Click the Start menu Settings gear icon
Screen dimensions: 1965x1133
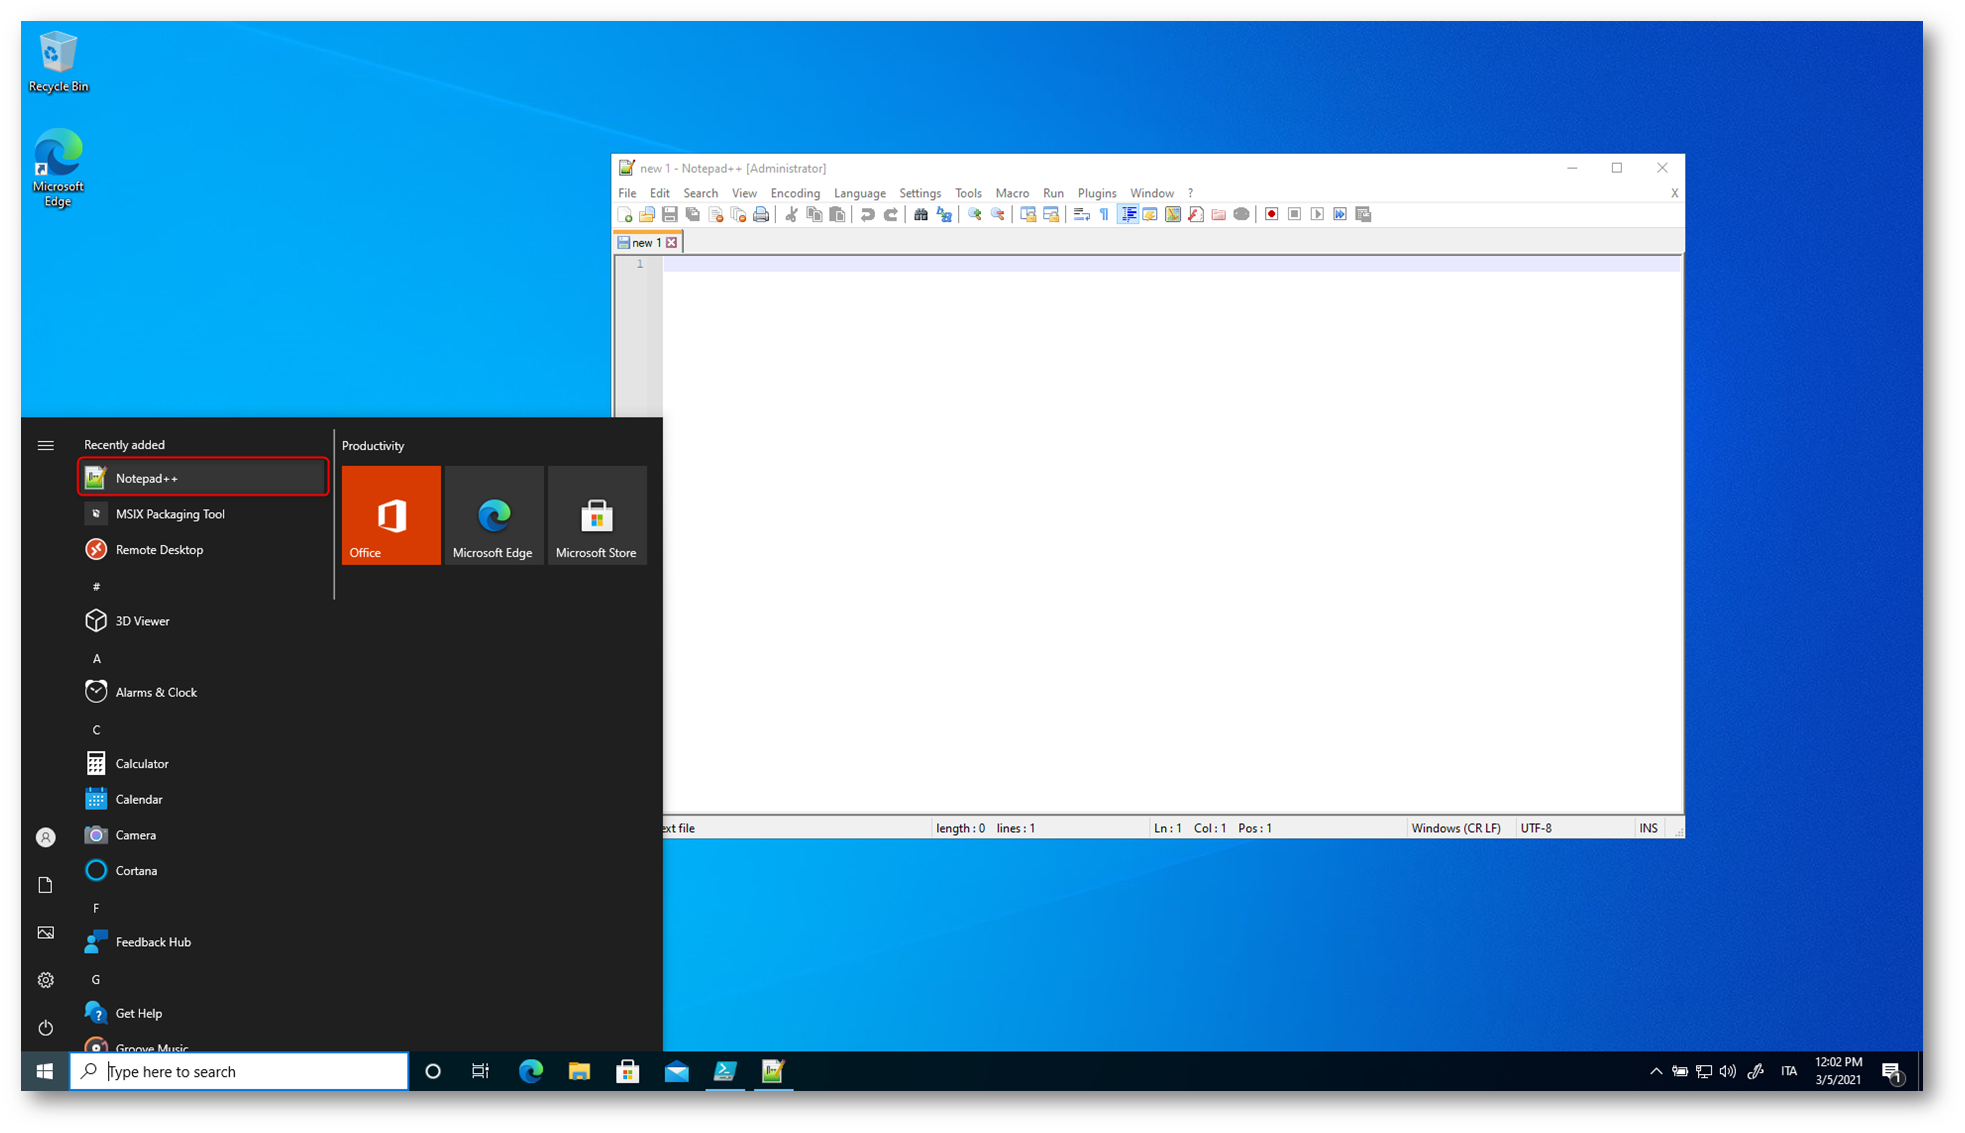coord(46,980)
